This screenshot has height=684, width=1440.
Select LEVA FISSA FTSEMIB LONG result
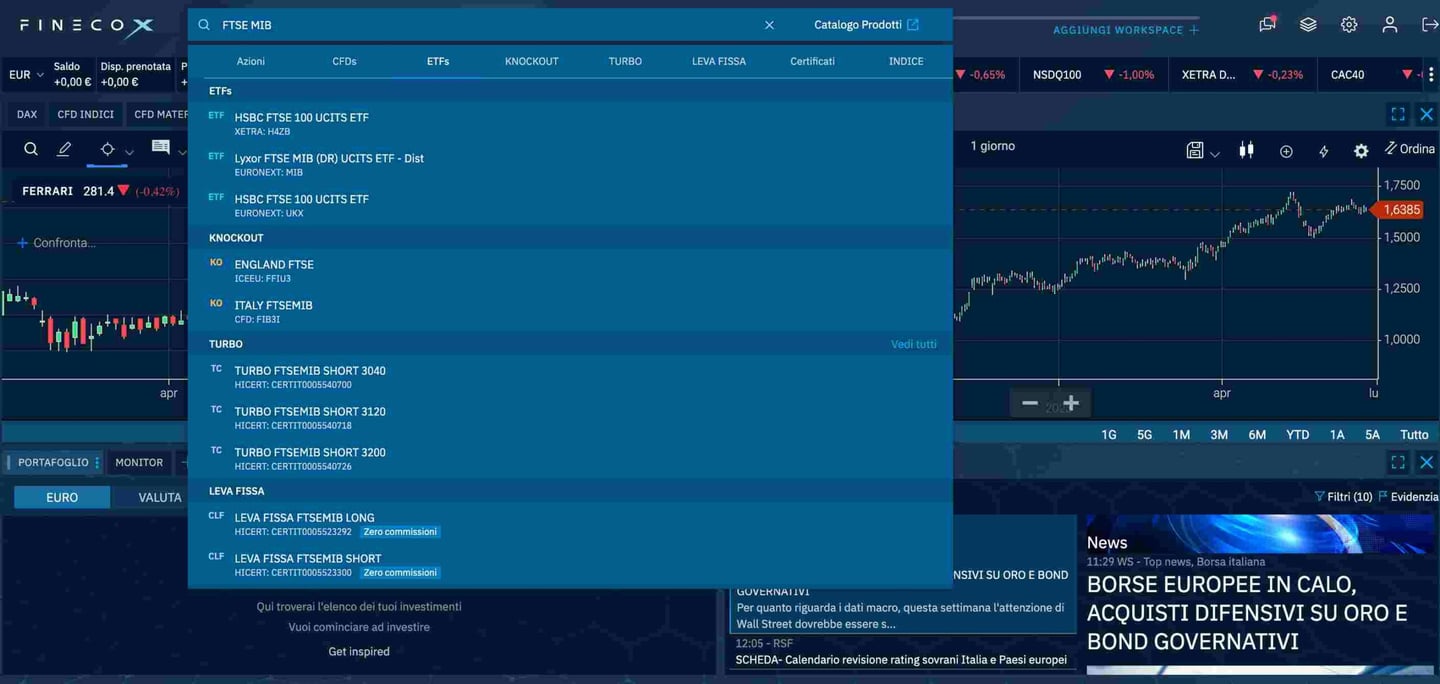tap(303, 517)
